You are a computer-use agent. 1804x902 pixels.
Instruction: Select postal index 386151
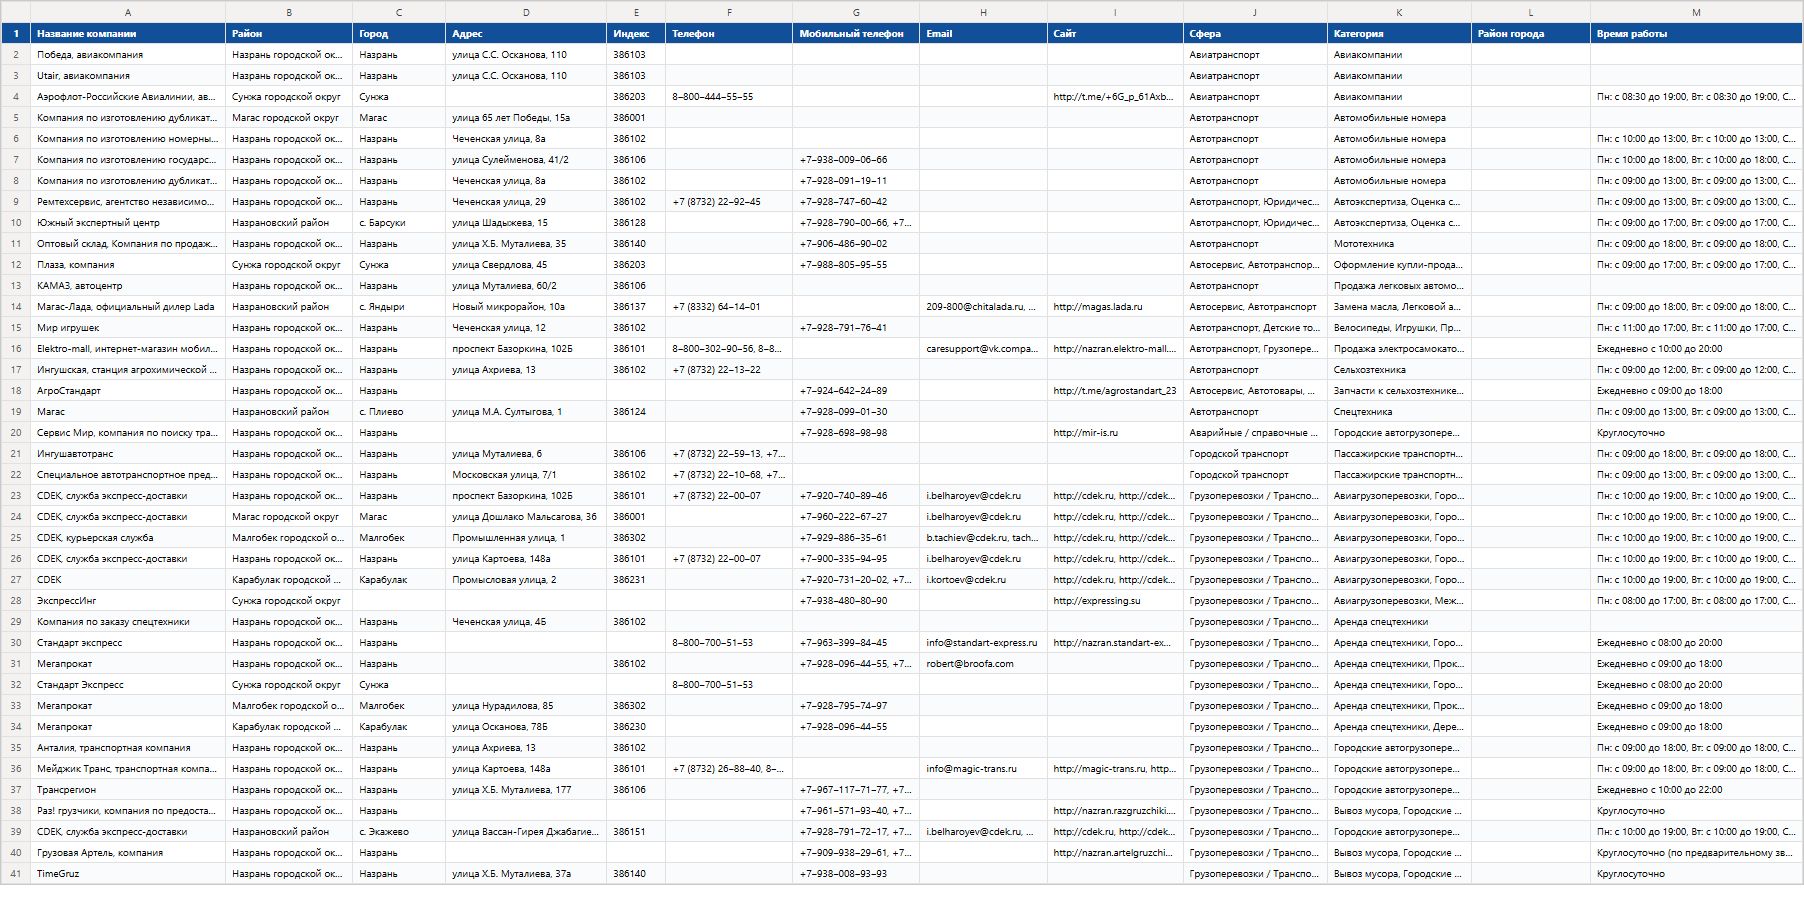636,832
